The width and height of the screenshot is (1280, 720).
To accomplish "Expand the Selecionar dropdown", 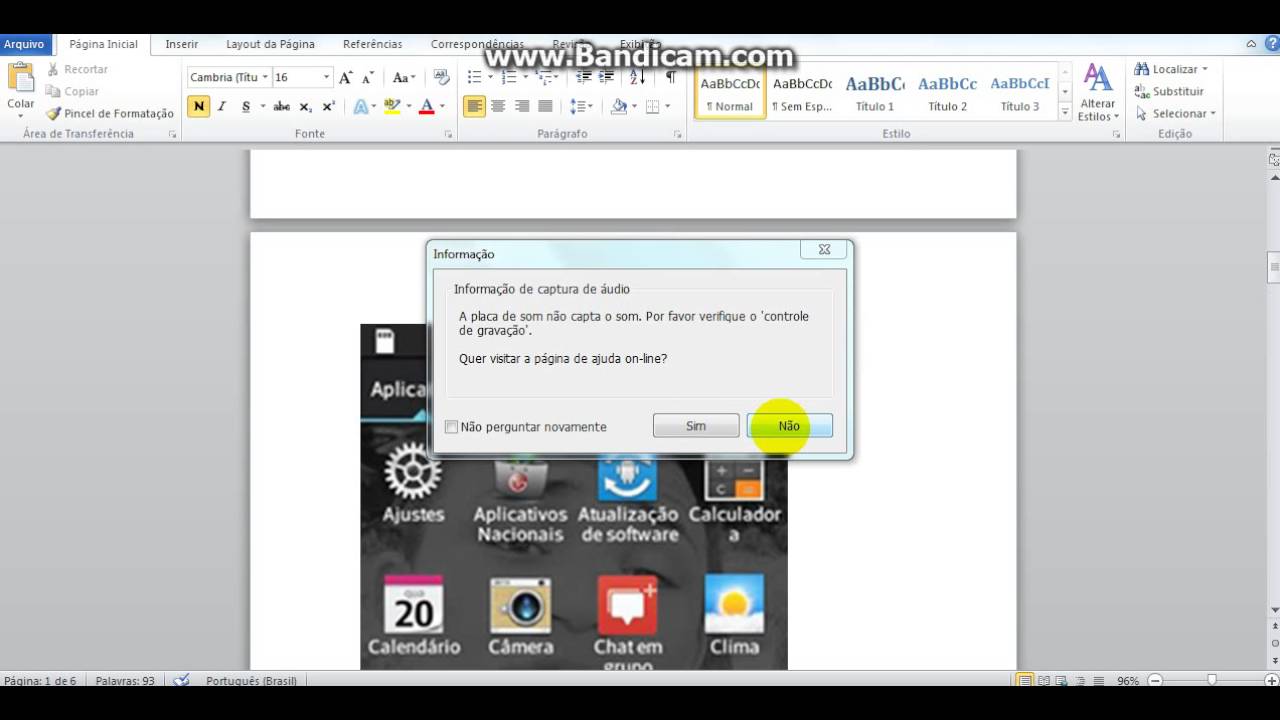I will [x=1213, y=113].
